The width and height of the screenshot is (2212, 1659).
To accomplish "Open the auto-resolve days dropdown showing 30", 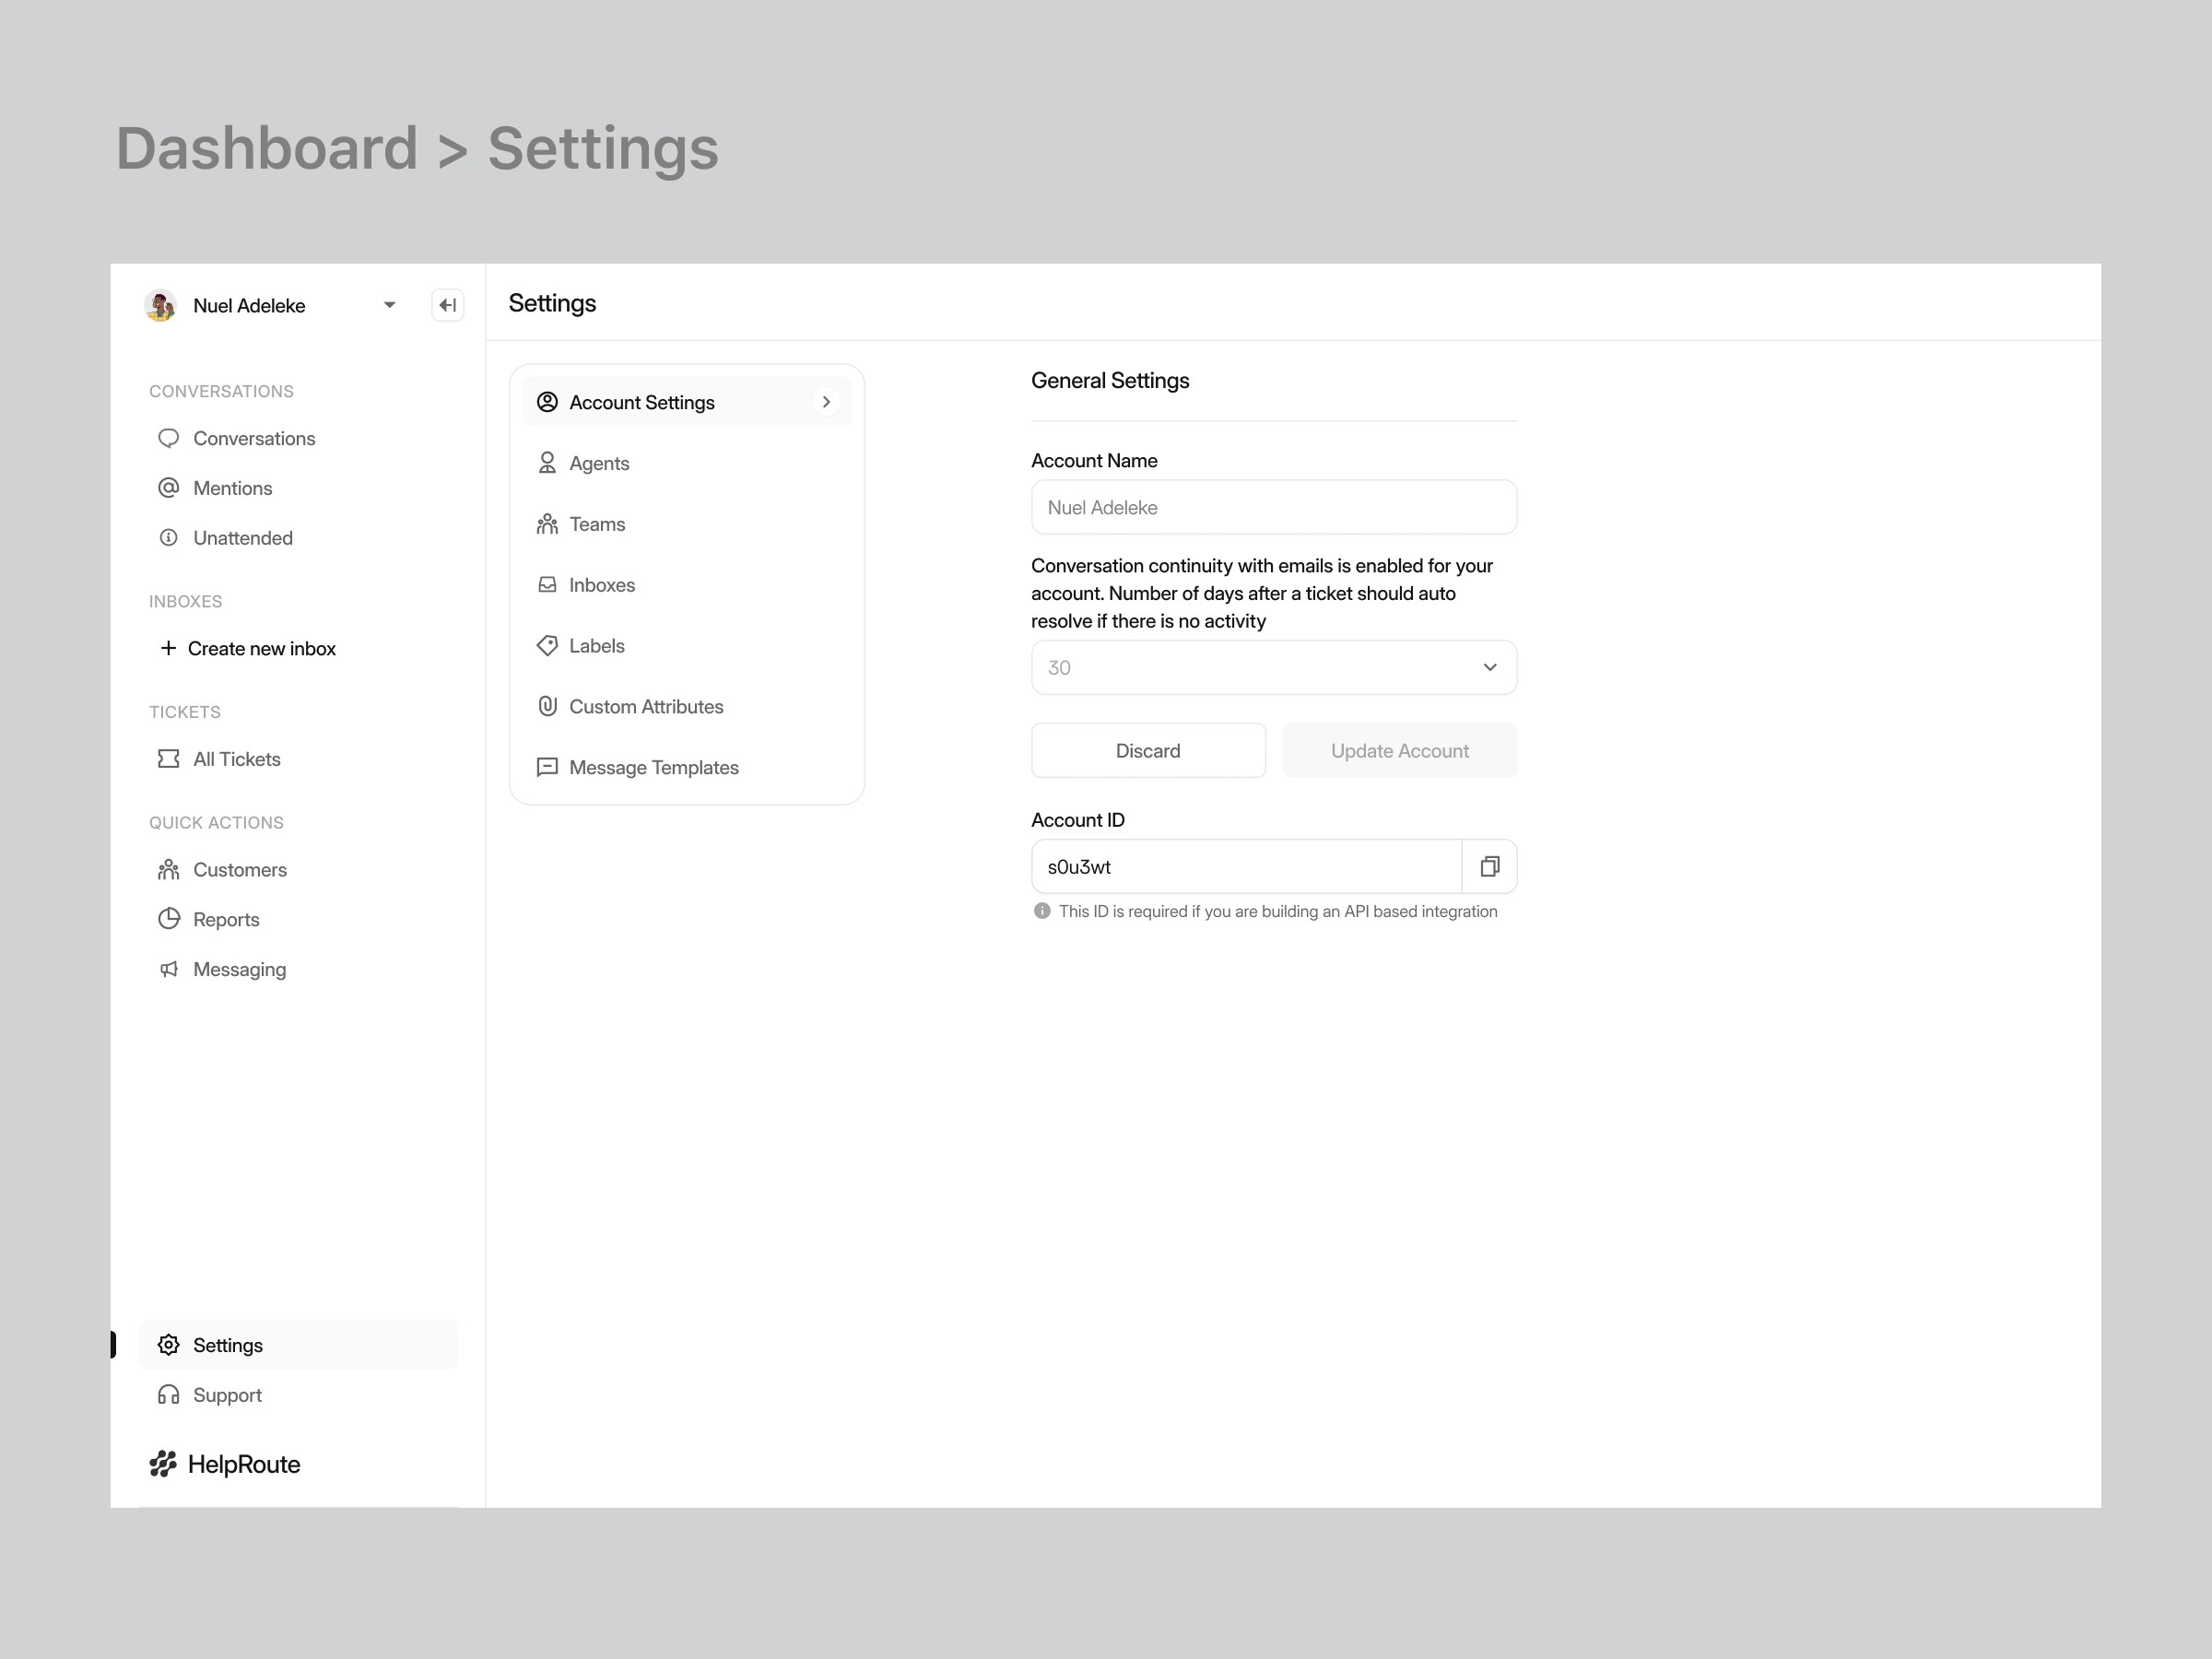I will 1273,667.
